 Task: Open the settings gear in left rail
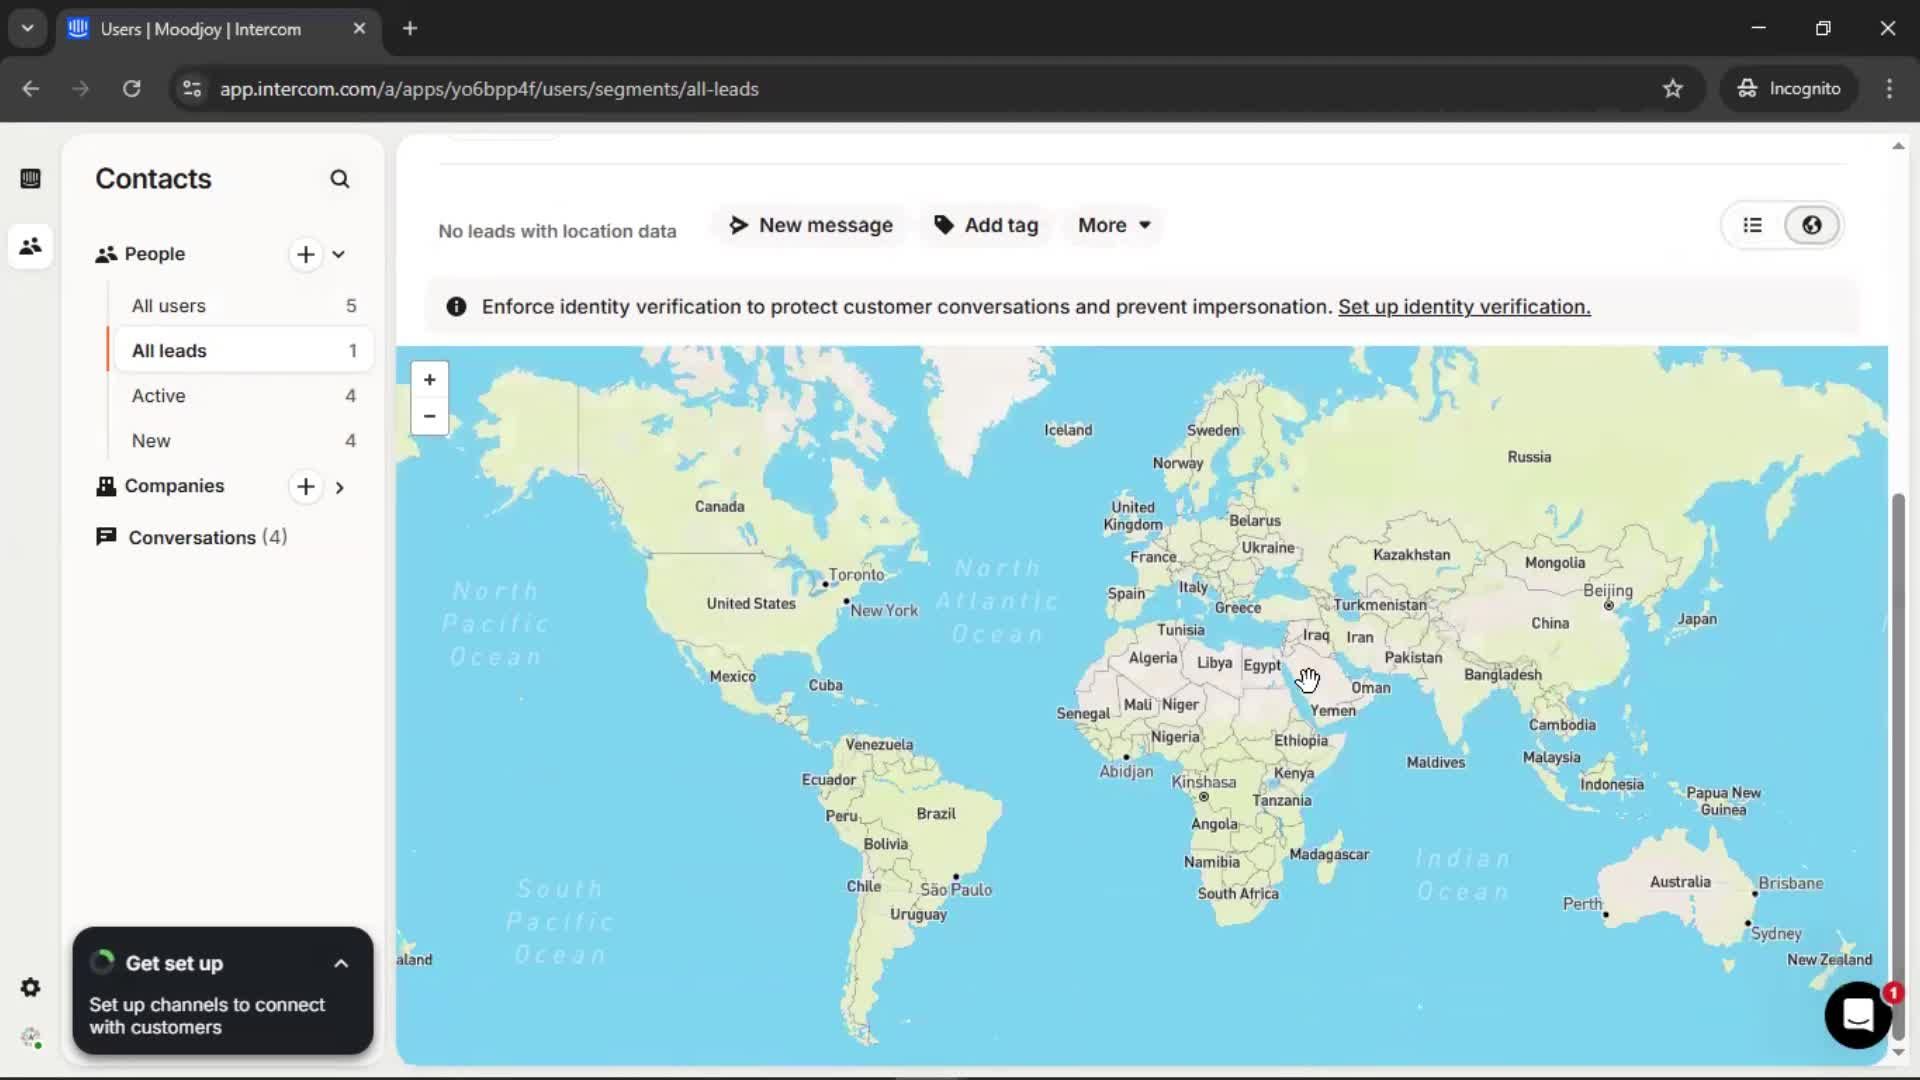coord(30,988)
